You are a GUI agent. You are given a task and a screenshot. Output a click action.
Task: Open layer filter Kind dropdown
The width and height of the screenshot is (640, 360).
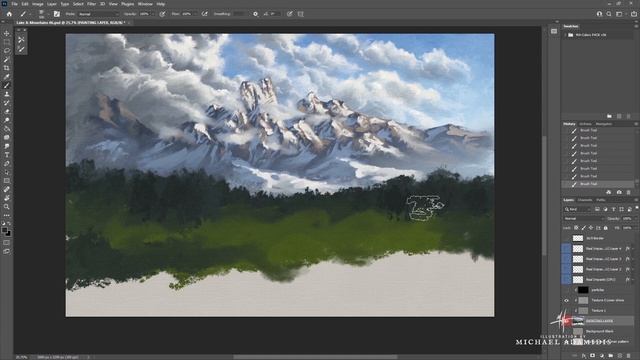tap(577, 209)
